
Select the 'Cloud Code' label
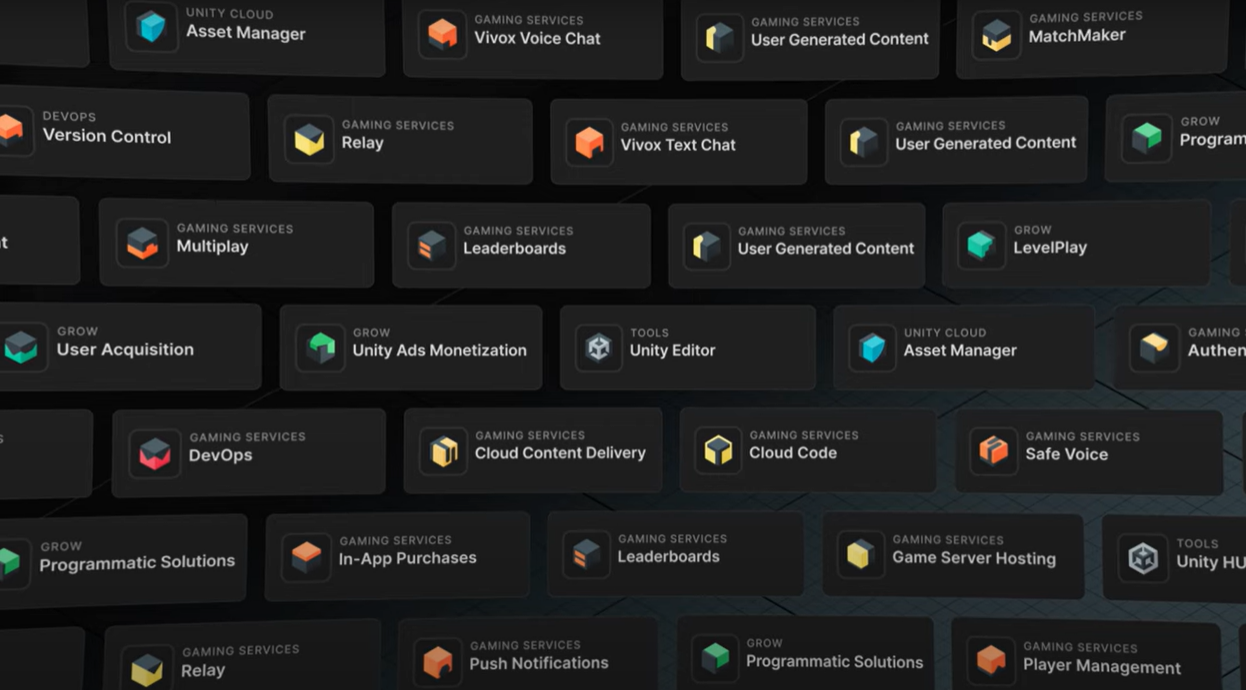(793, 452)
